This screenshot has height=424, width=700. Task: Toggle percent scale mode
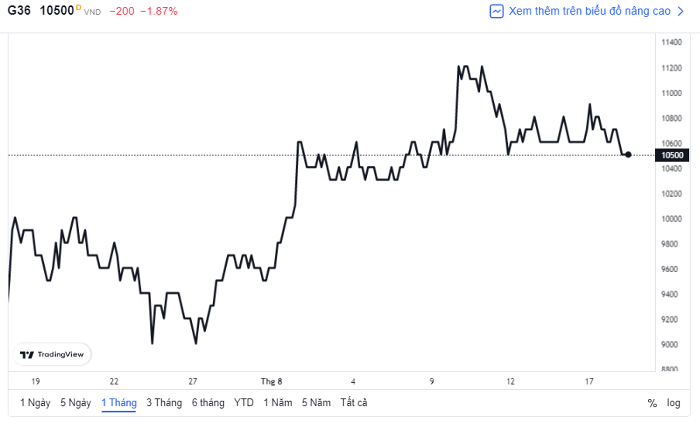click(x=652, y=403)
